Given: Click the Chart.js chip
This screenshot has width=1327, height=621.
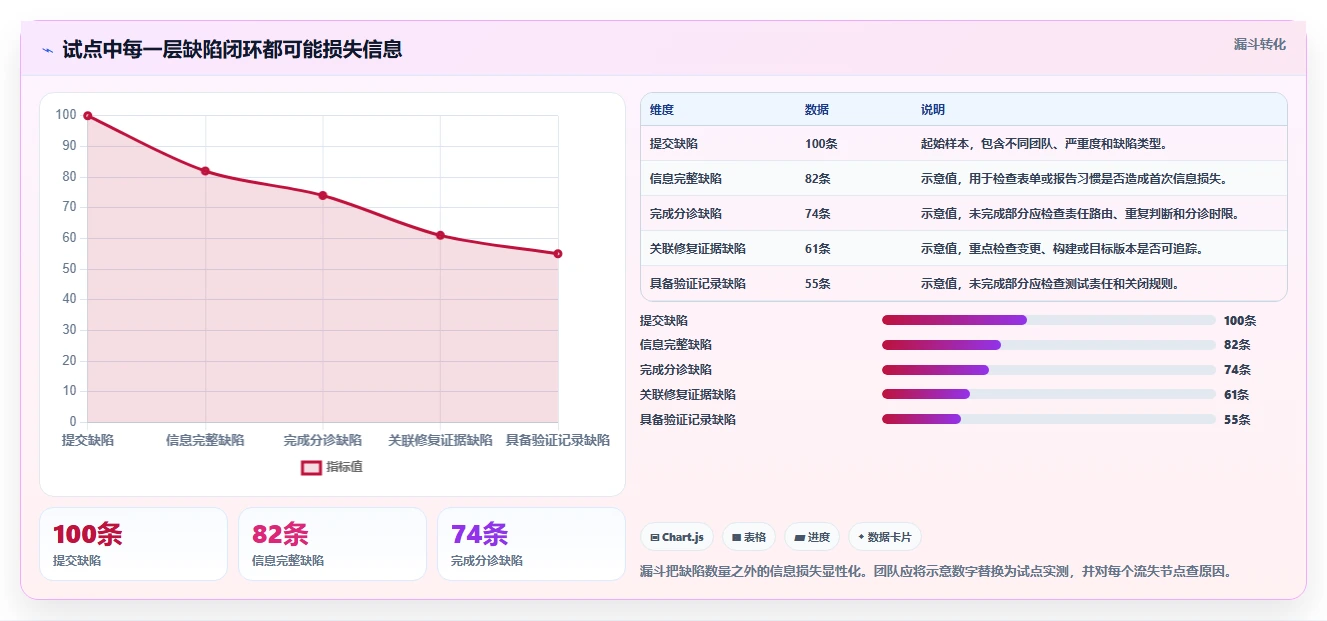Looking at the screenshot, I should (x=677, y=537).
